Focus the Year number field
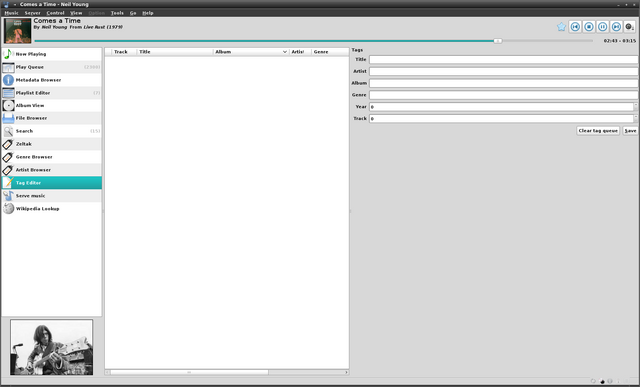640x387 pixels. 501,107
